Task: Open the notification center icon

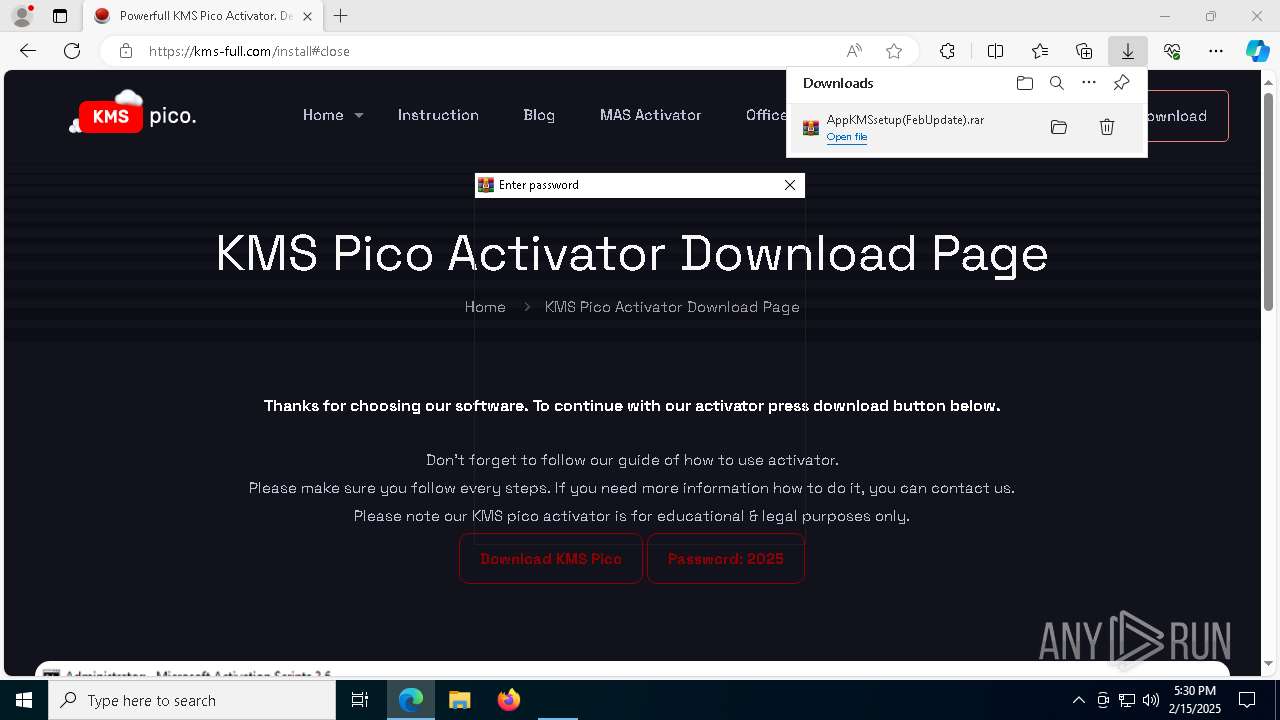Action: pos(1247,700)
